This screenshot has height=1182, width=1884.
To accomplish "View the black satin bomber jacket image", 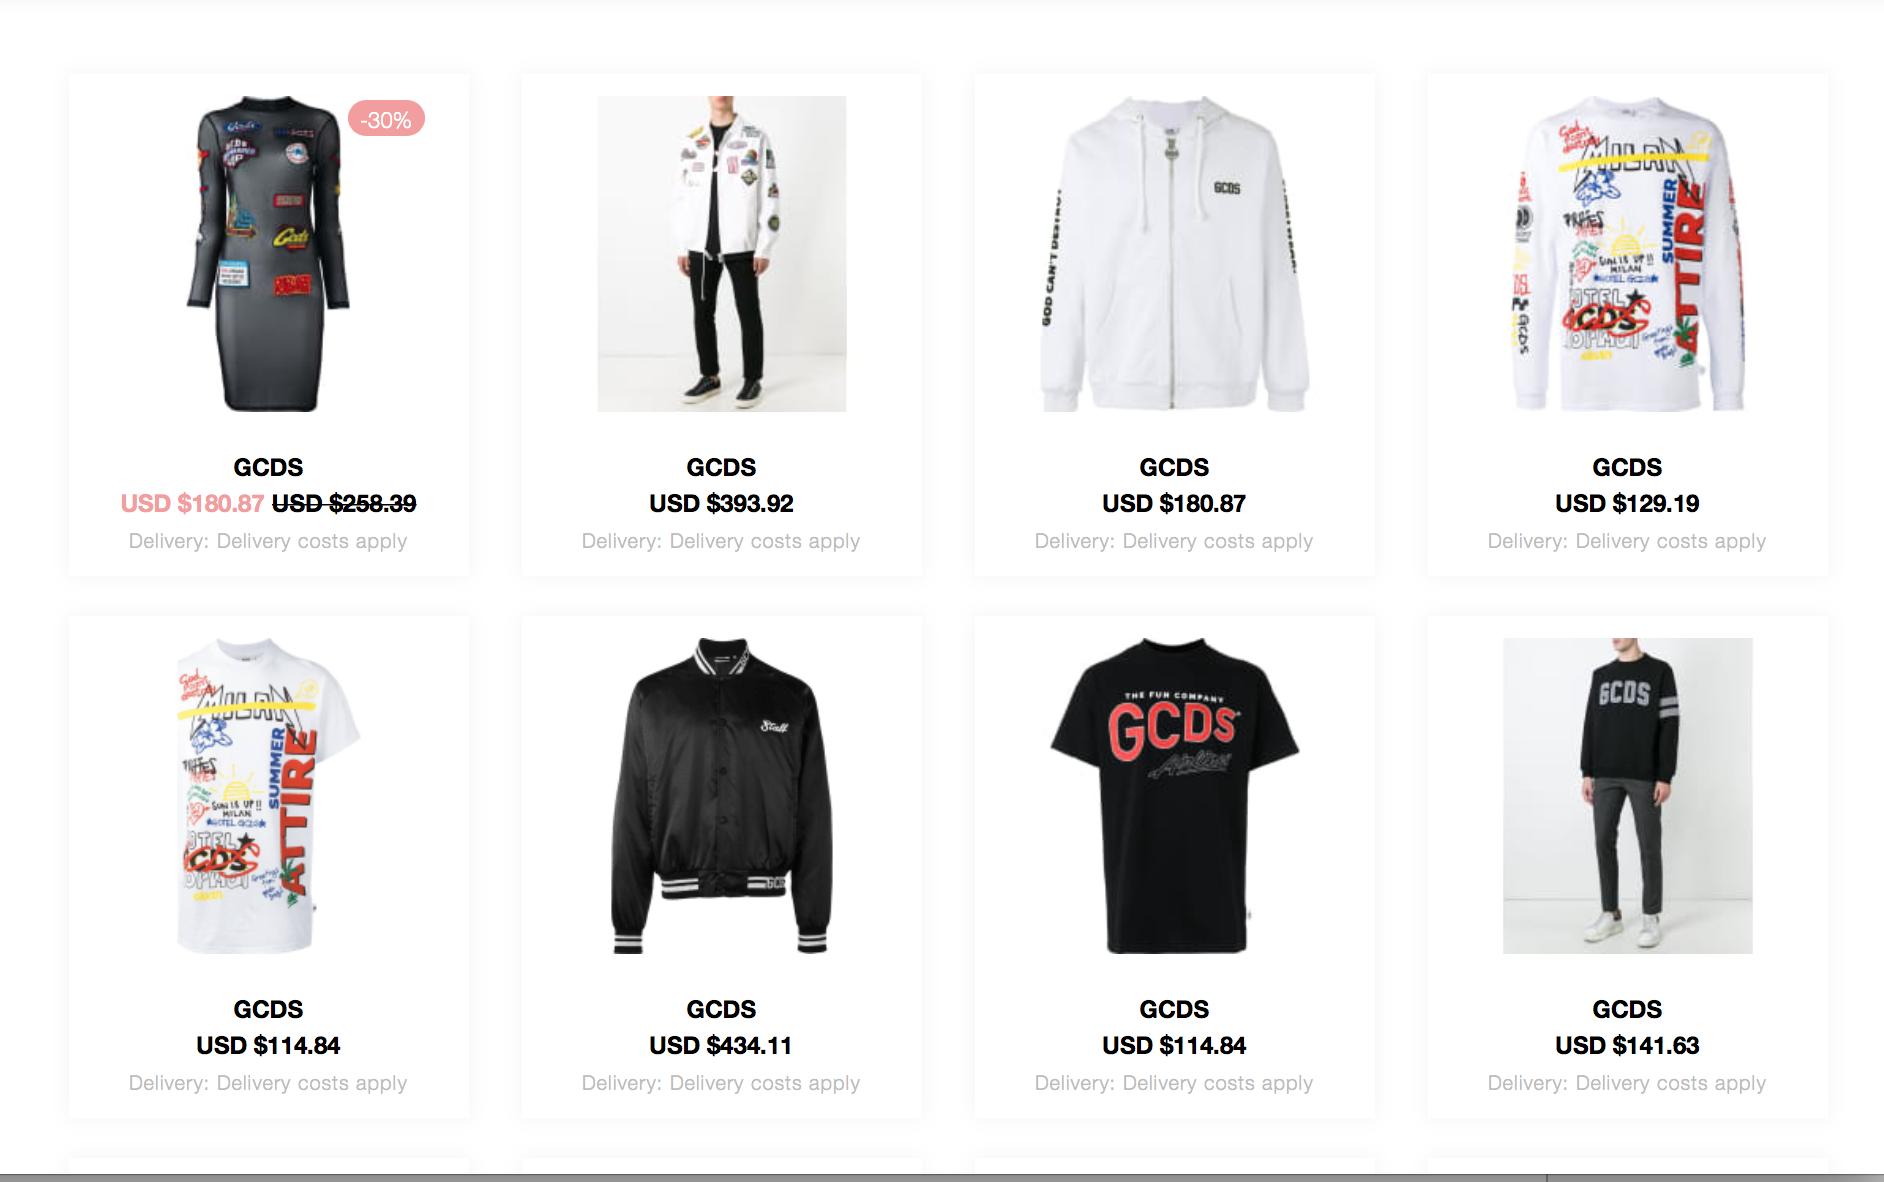I will 721,796.
